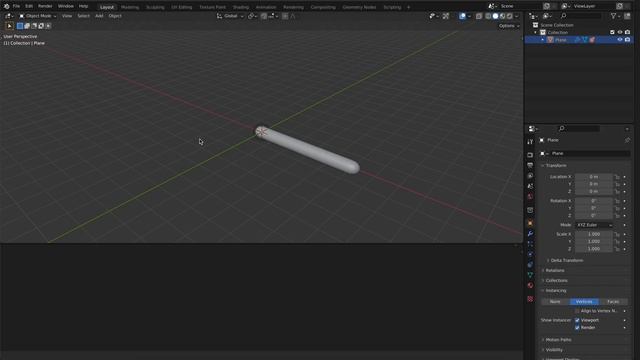Open the Help menu
This screenshot has height=360, width=640.
coord(83,6)
